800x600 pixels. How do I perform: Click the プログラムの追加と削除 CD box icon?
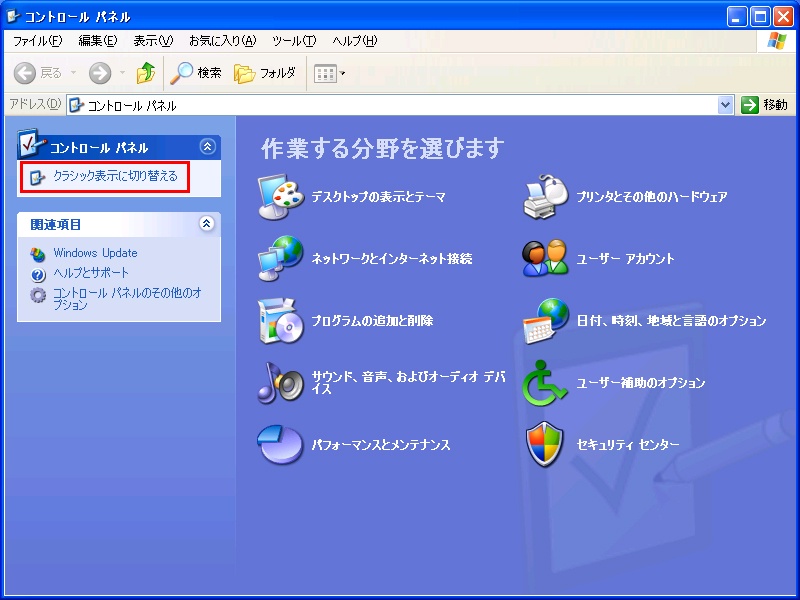[x=279, y=321]
